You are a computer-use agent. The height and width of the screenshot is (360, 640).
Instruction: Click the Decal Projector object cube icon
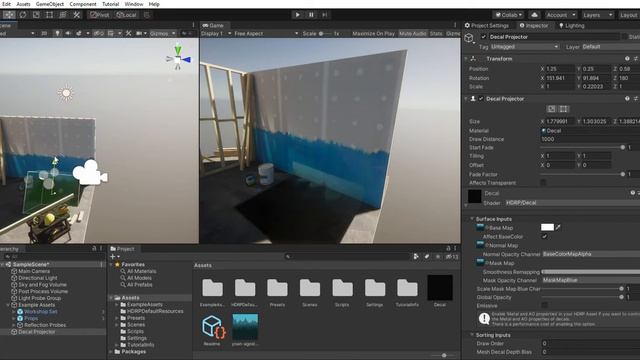[469, 38]
